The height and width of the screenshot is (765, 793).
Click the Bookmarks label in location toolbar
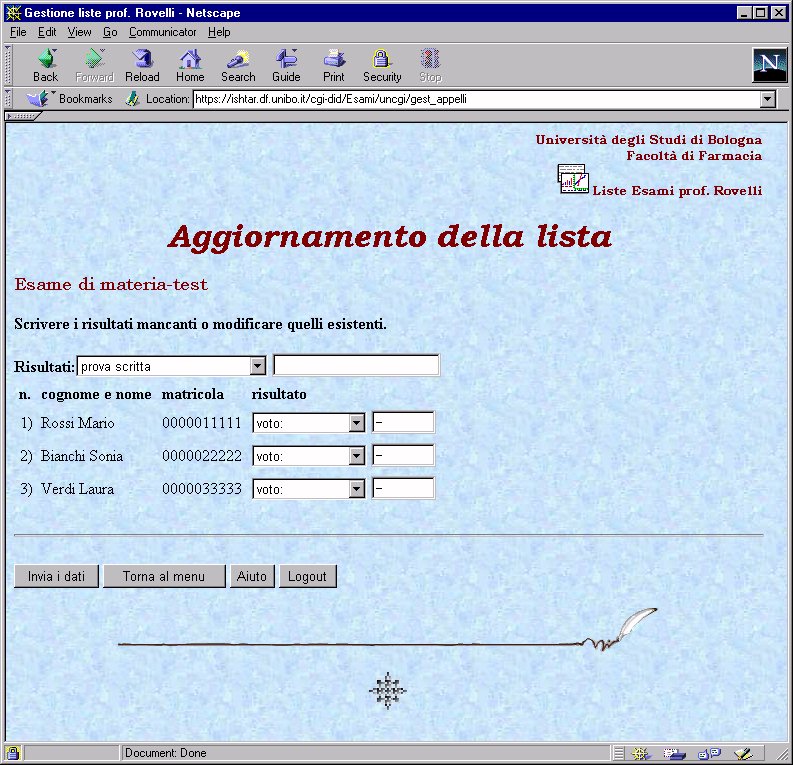[85, 99]
